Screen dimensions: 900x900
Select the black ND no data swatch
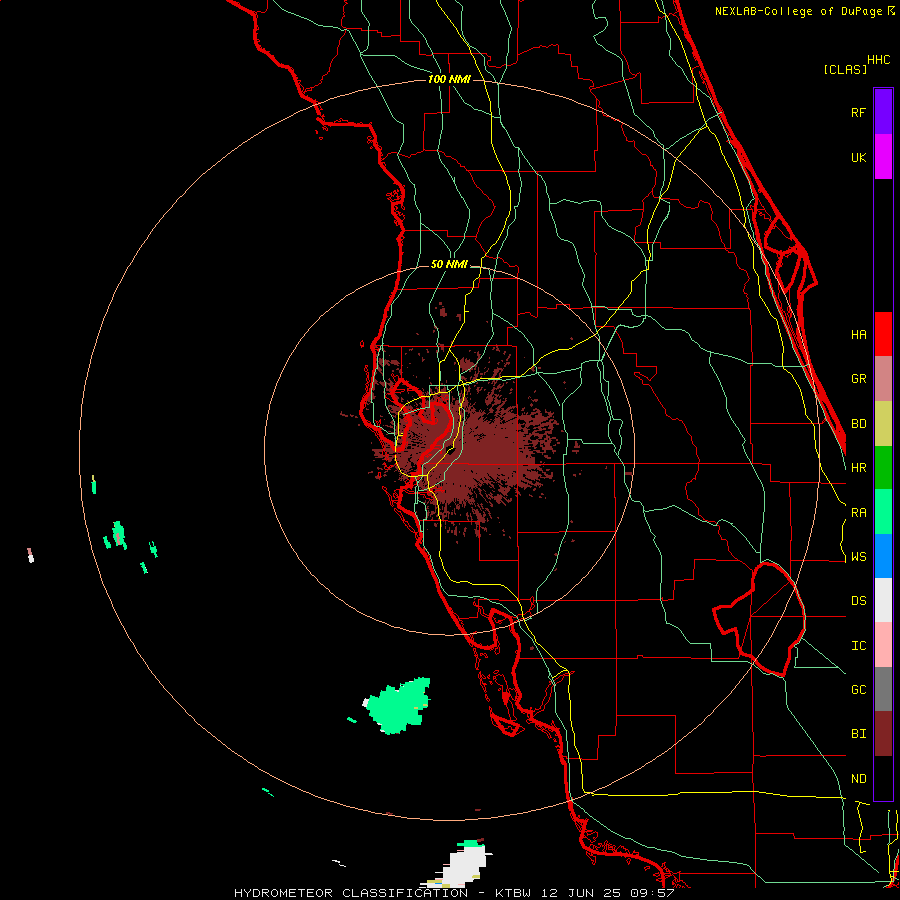click(x=883, y=778)
